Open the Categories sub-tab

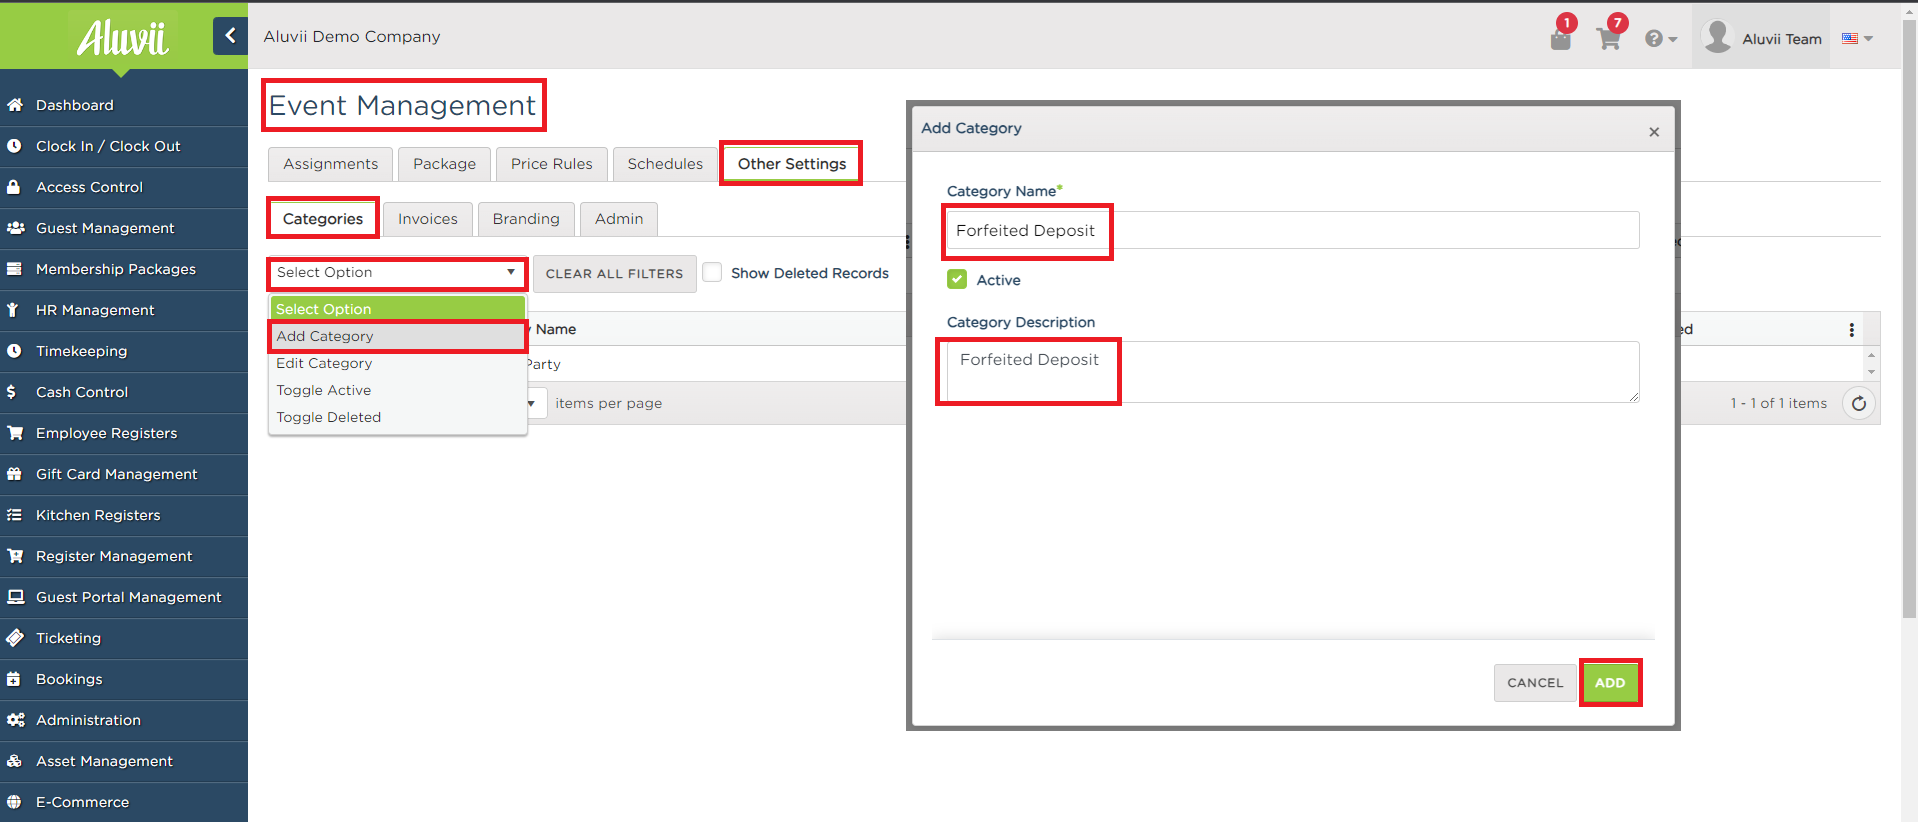click(323, 219)
